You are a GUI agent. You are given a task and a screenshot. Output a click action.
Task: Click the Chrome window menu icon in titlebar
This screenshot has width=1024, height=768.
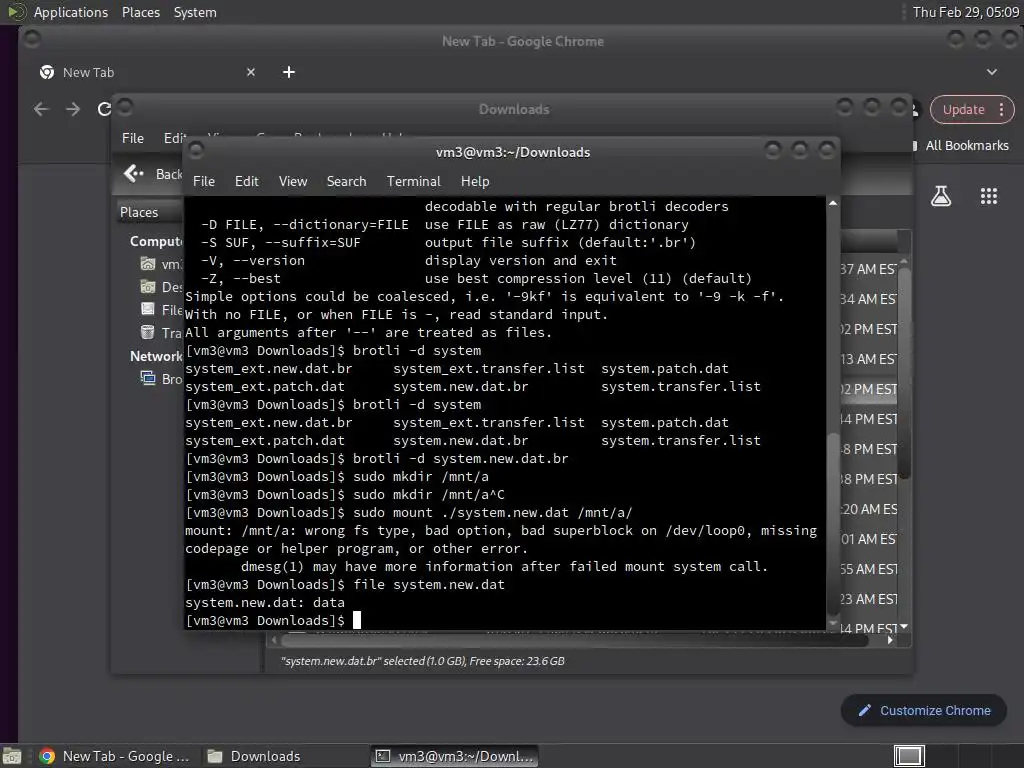31,39
